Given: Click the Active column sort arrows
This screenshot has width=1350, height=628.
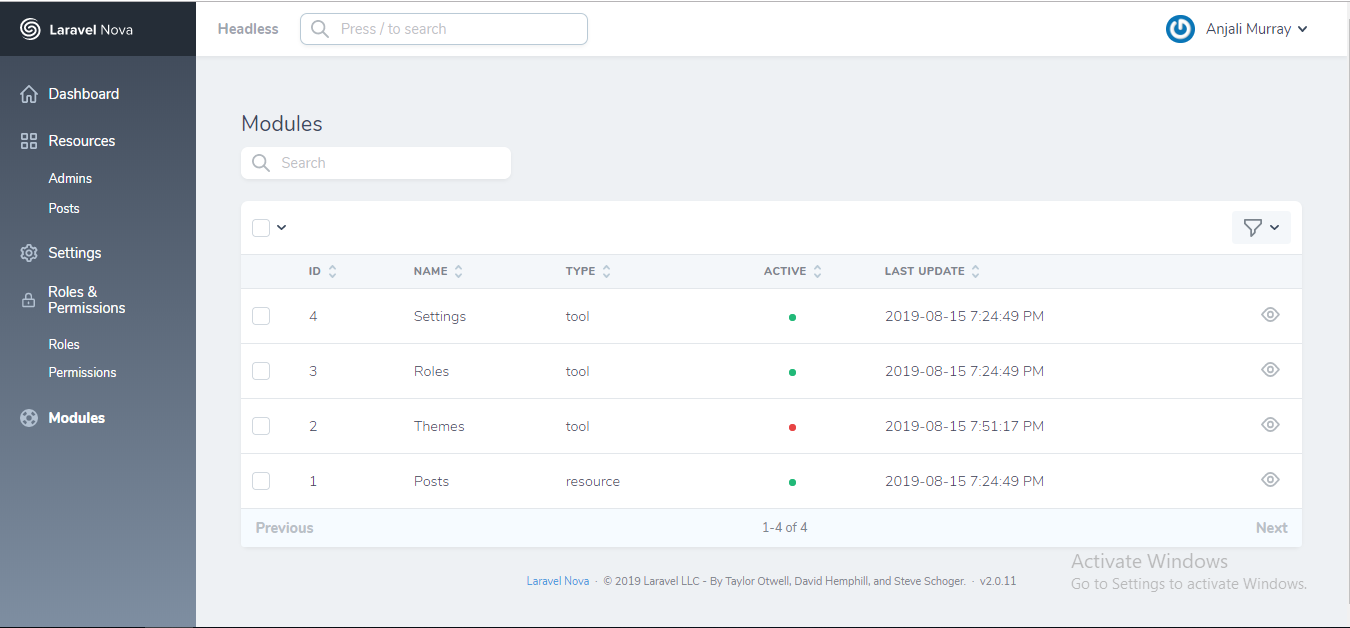Looking at the screenshot, I should [817, 271].
